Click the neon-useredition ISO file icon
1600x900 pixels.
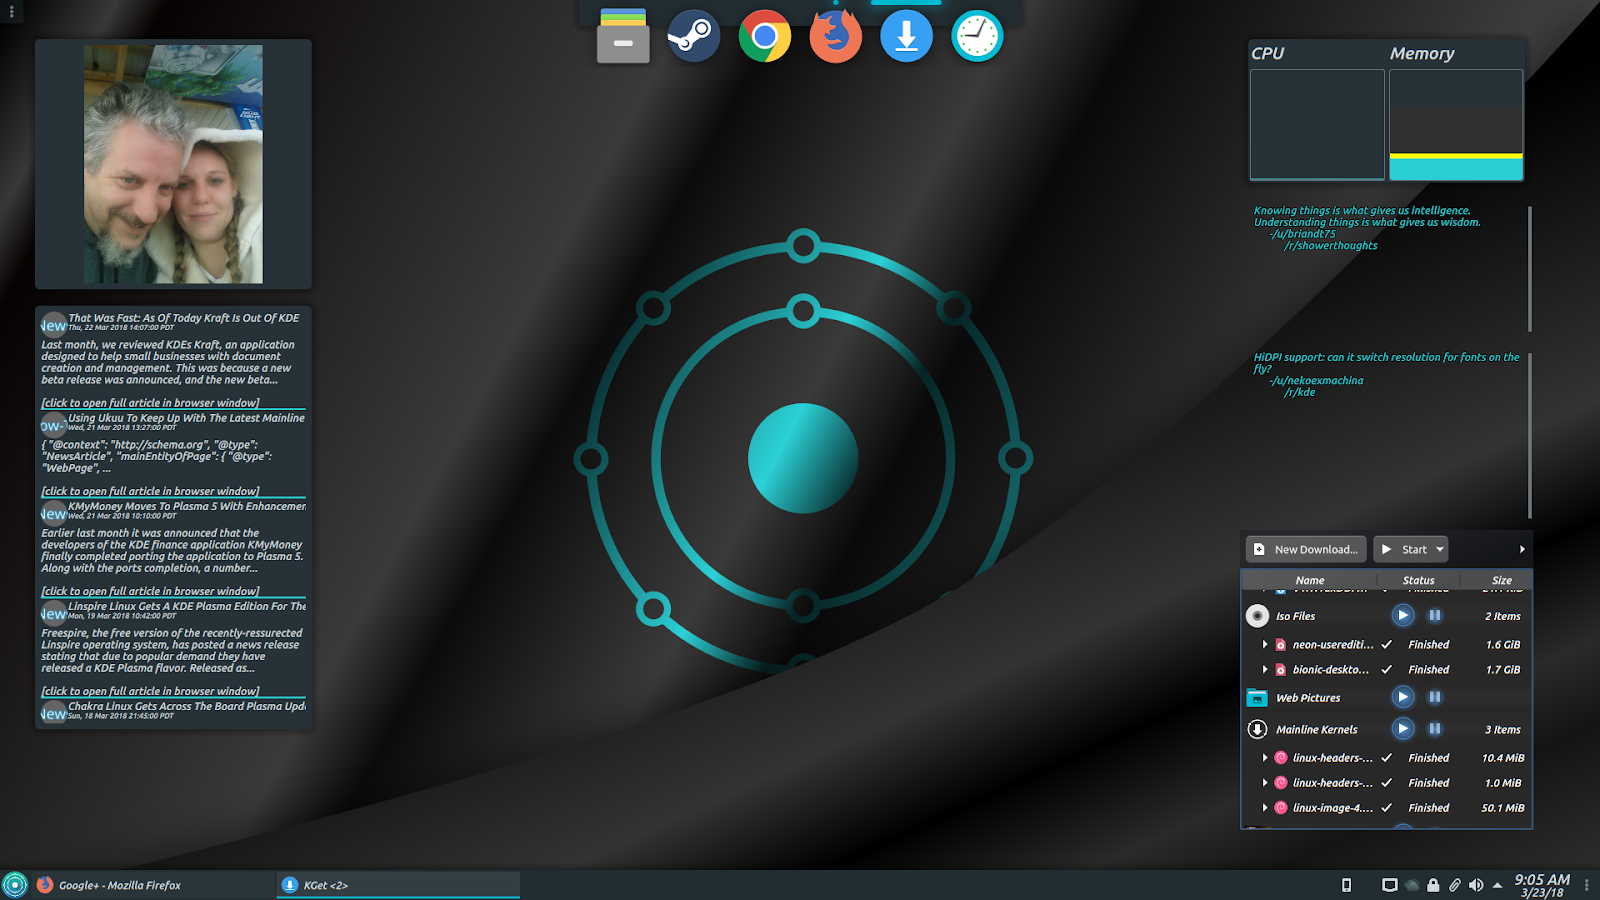pyautogui.click(x=1280, y=645)
